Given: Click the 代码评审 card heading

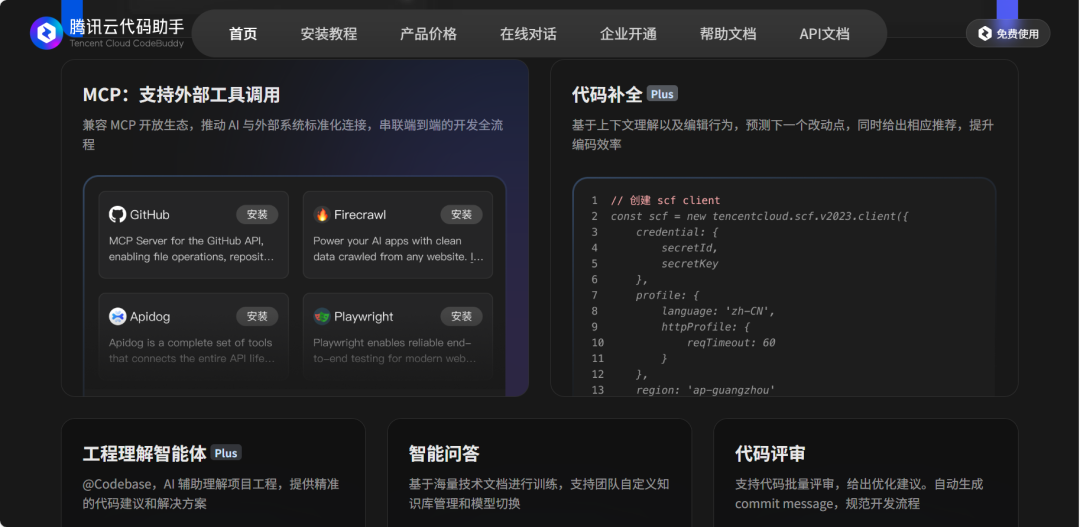Looking at the screenshot, I should tap(770, 453).
